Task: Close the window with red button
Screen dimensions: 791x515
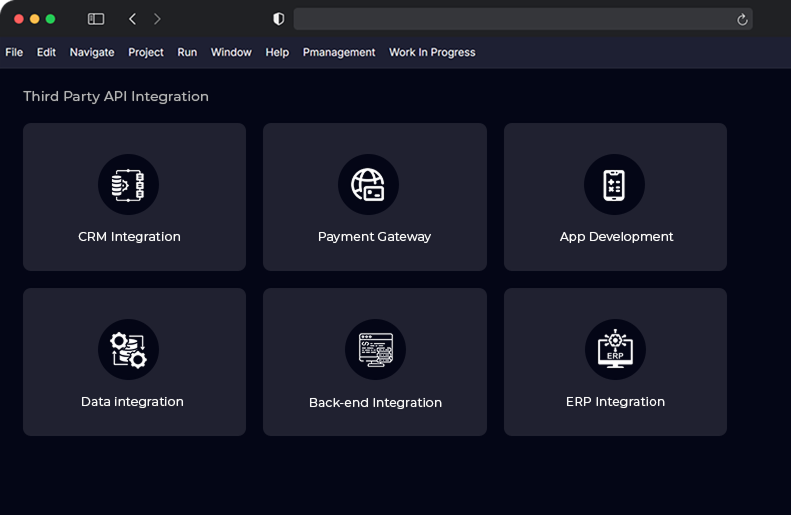Action: (19, 19)
